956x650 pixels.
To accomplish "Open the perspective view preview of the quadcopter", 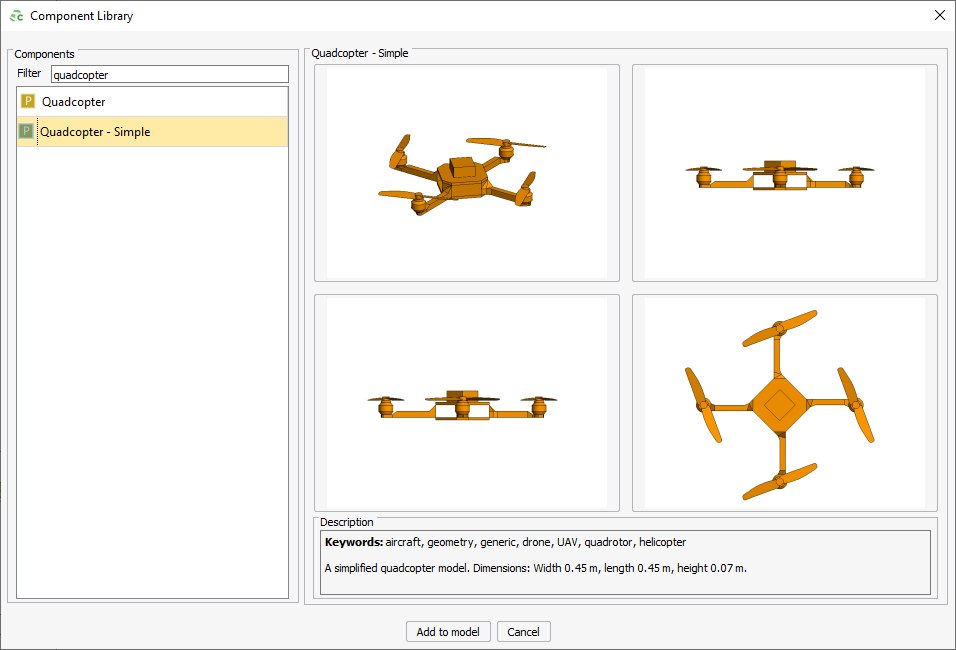I will 465,172.
